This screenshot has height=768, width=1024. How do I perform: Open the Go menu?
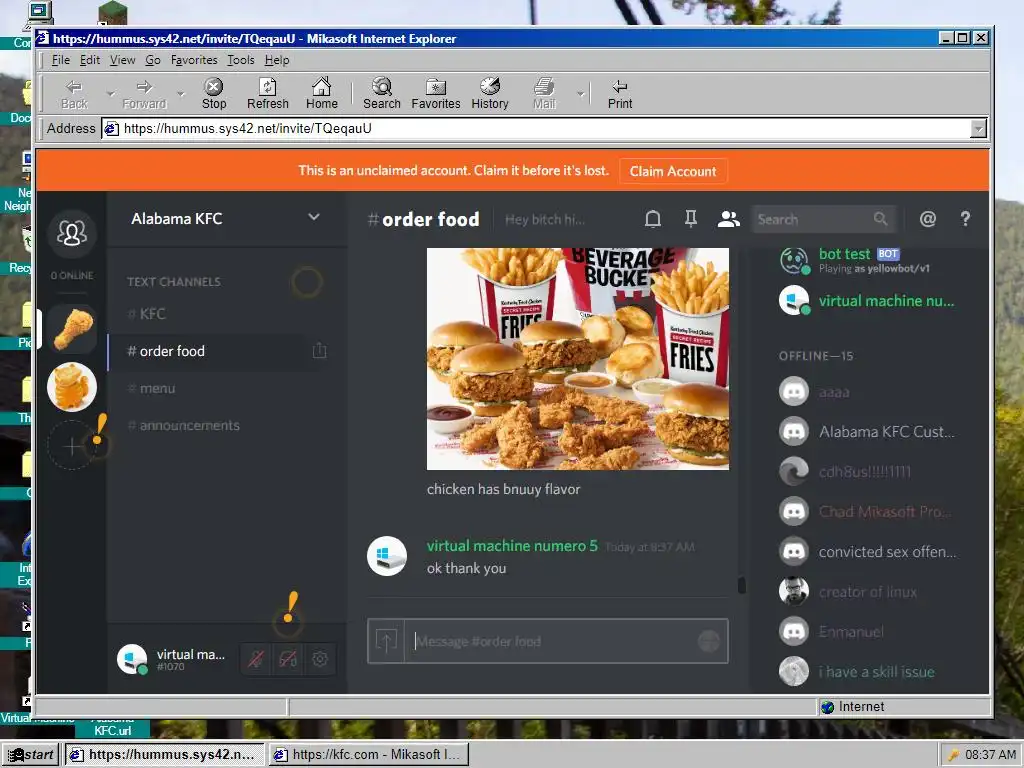(x=153, y=60)
